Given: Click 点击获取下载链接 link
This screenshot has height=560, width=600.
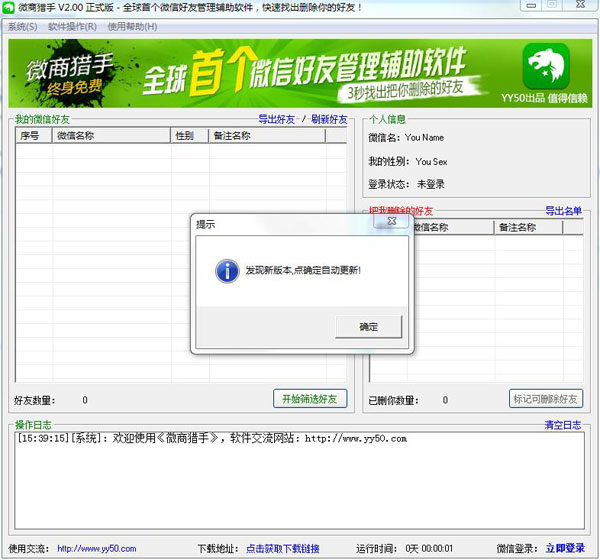Looking at the screenshot, I should (x=283, y=549).
